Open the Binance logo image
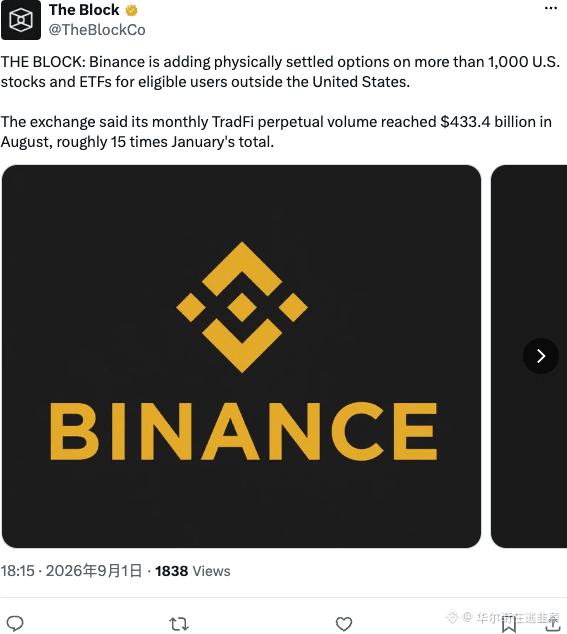 tap(241, 356)
